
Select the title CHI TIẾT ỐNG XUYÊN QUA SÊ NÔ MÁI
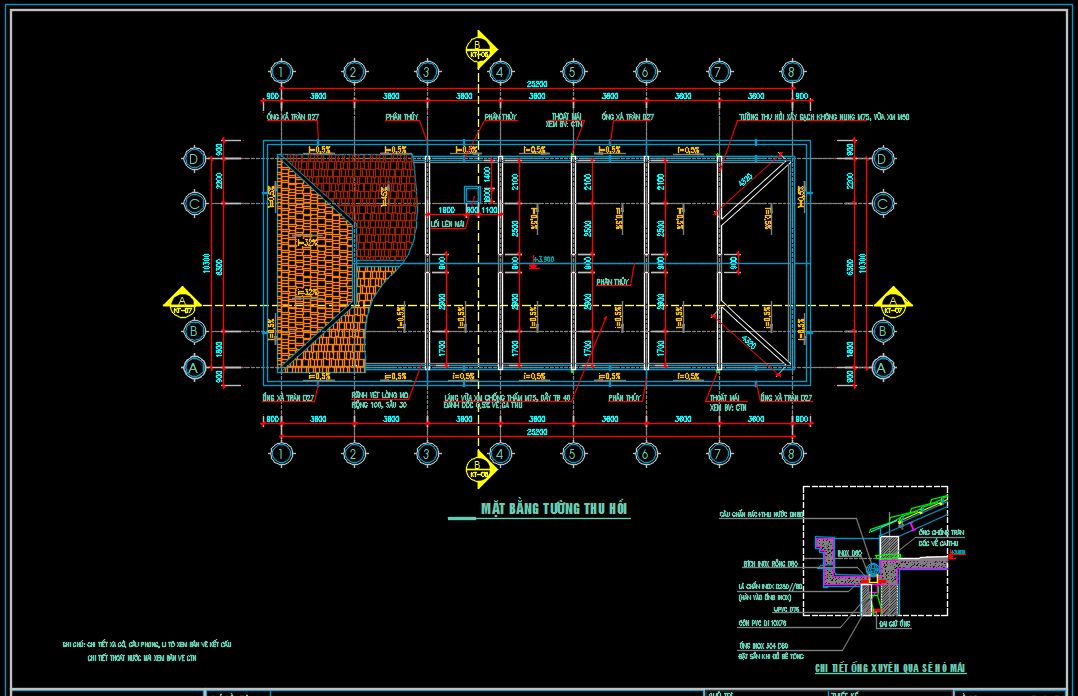tap(890, 668)
